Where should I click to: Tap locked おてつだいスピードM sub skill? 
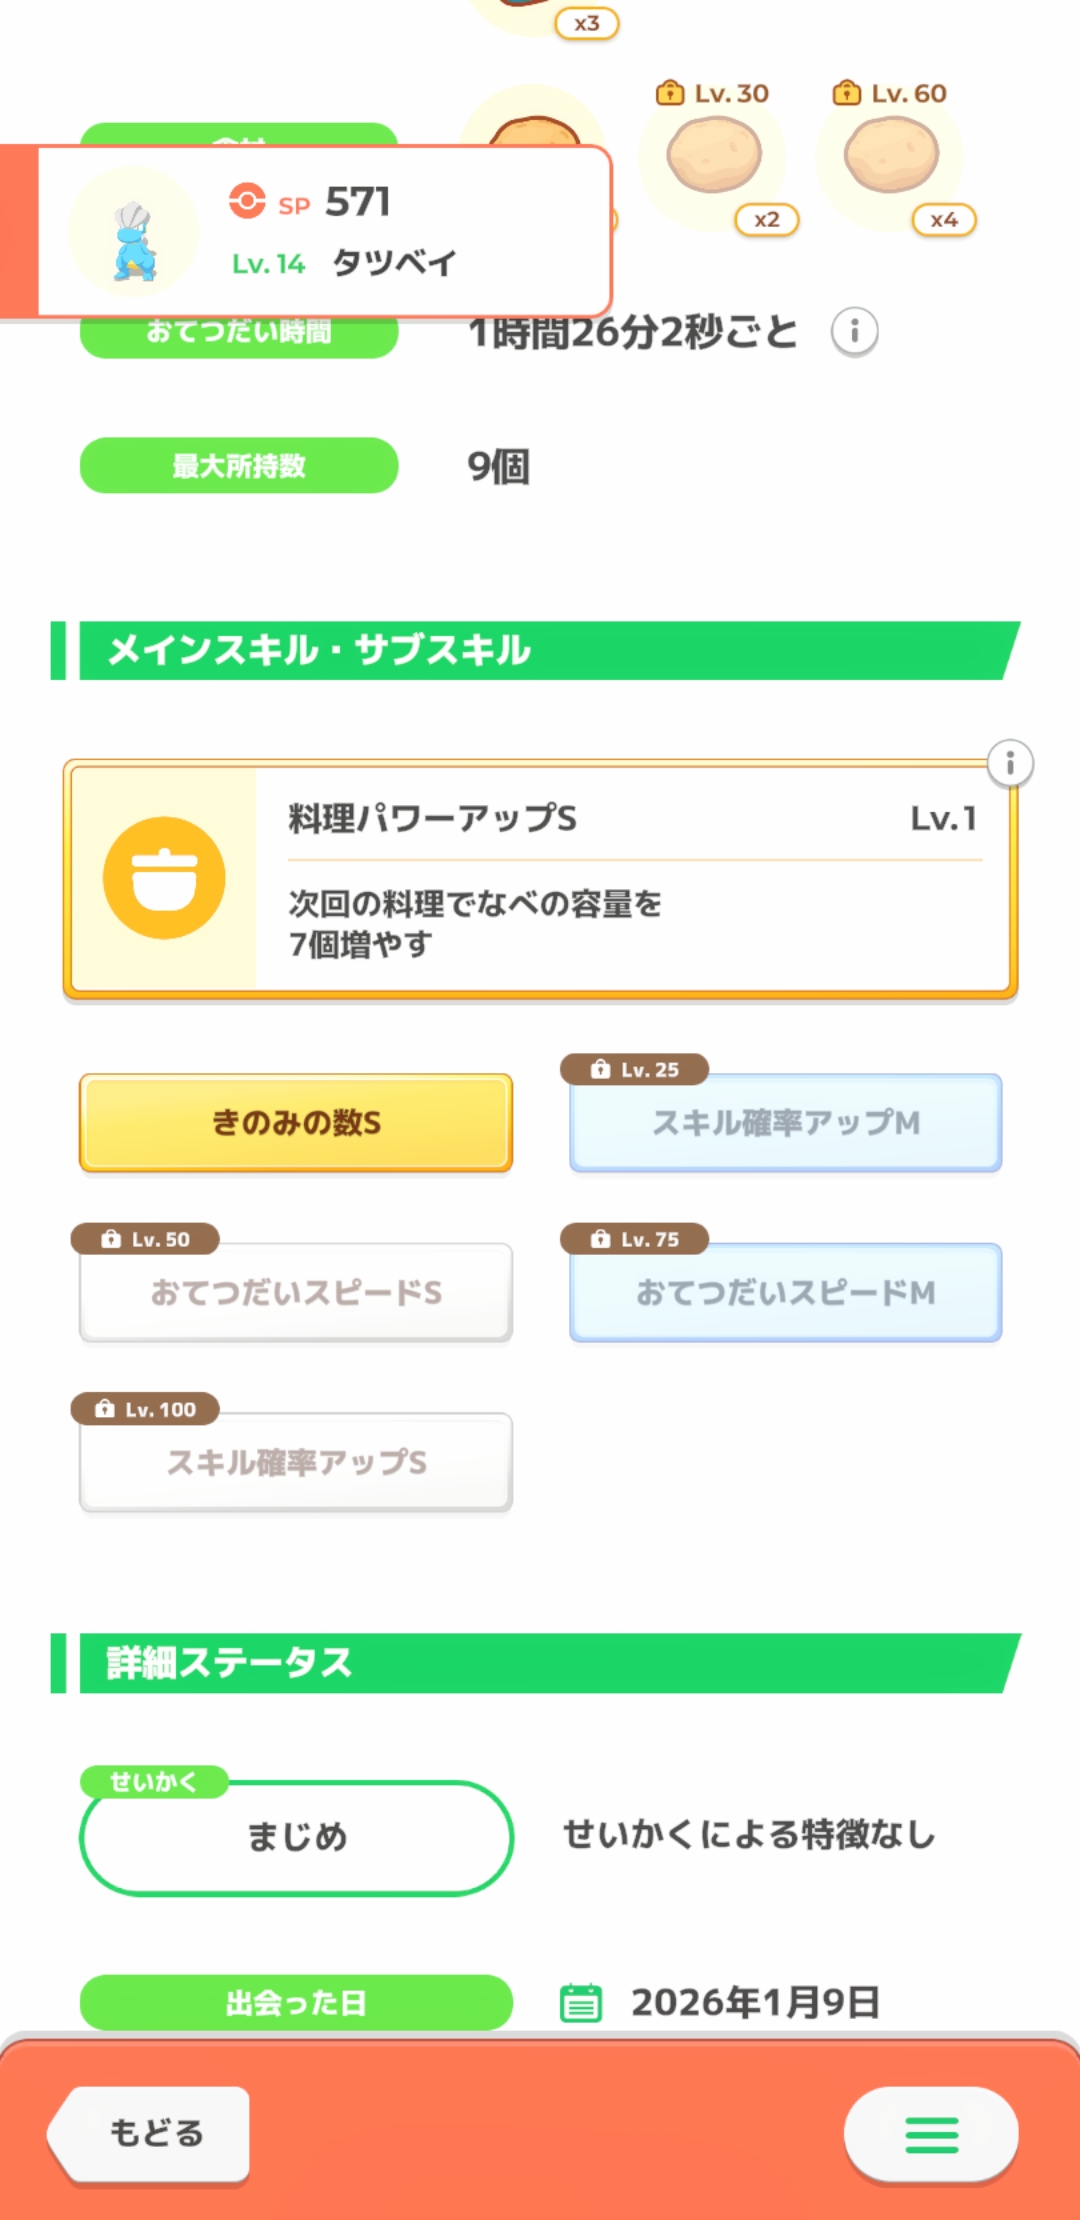click(x=786, y=1293)
